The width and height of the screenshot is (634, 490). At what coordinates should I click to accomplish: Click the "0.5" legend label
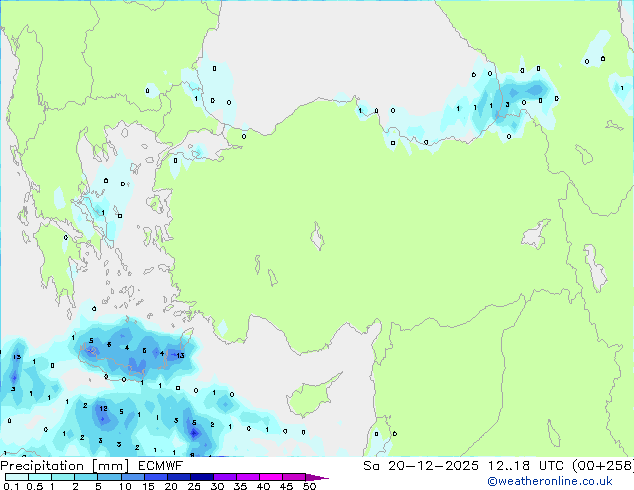(35, 486)
